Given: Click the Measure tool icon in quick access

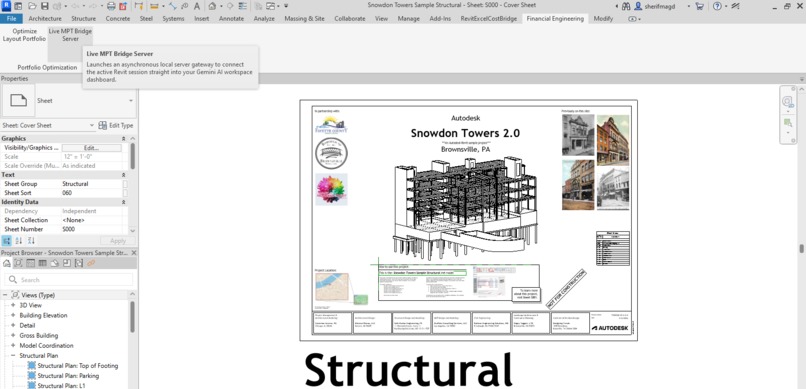Looking at the screenshot, I should pyautogui.click(x=154, y=6).
